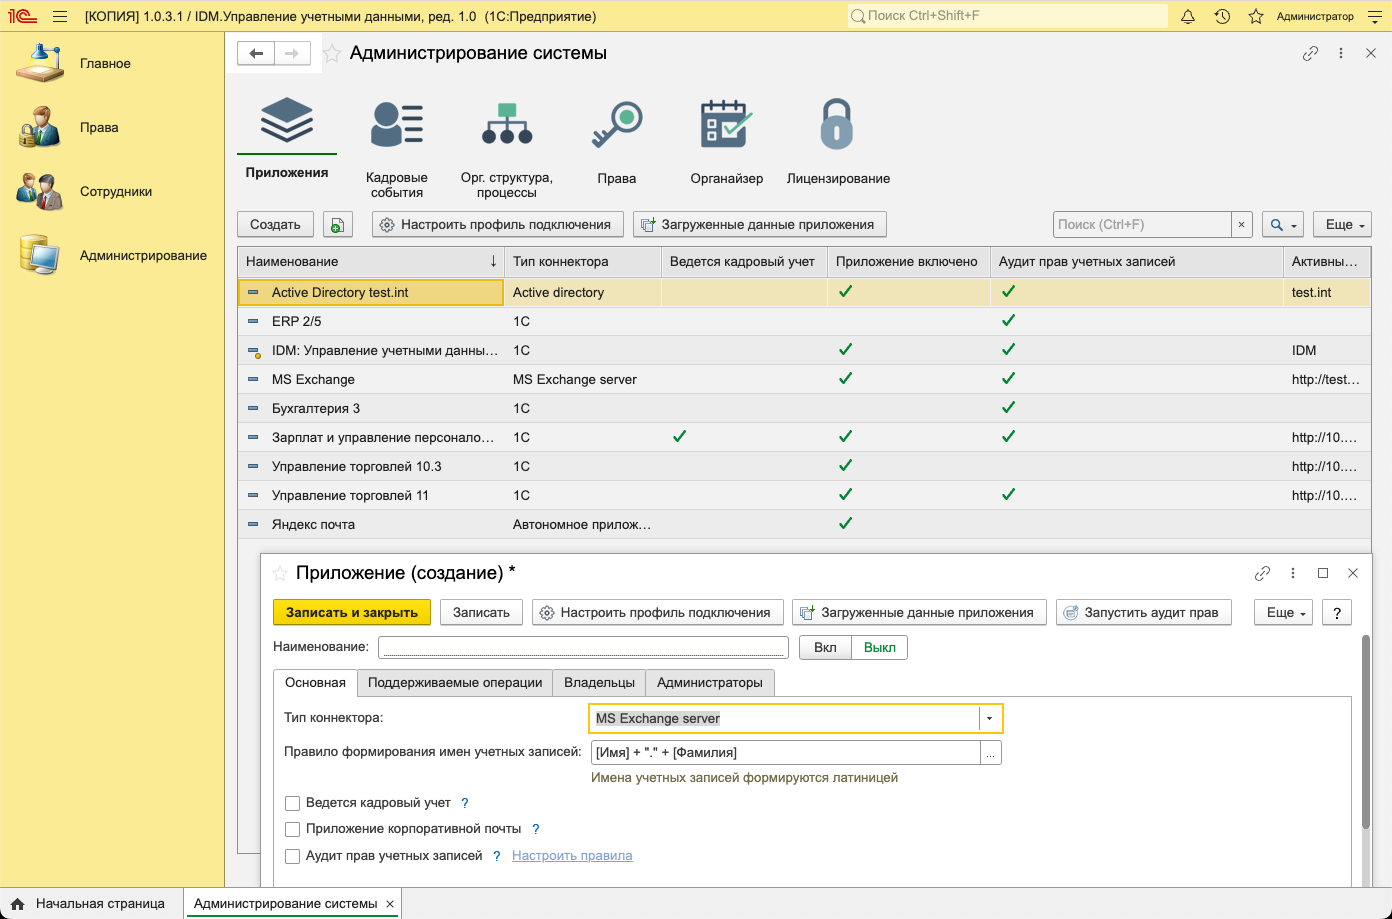
Task: Switch the application toggle to Выкл
Action: tap(880, 647)
